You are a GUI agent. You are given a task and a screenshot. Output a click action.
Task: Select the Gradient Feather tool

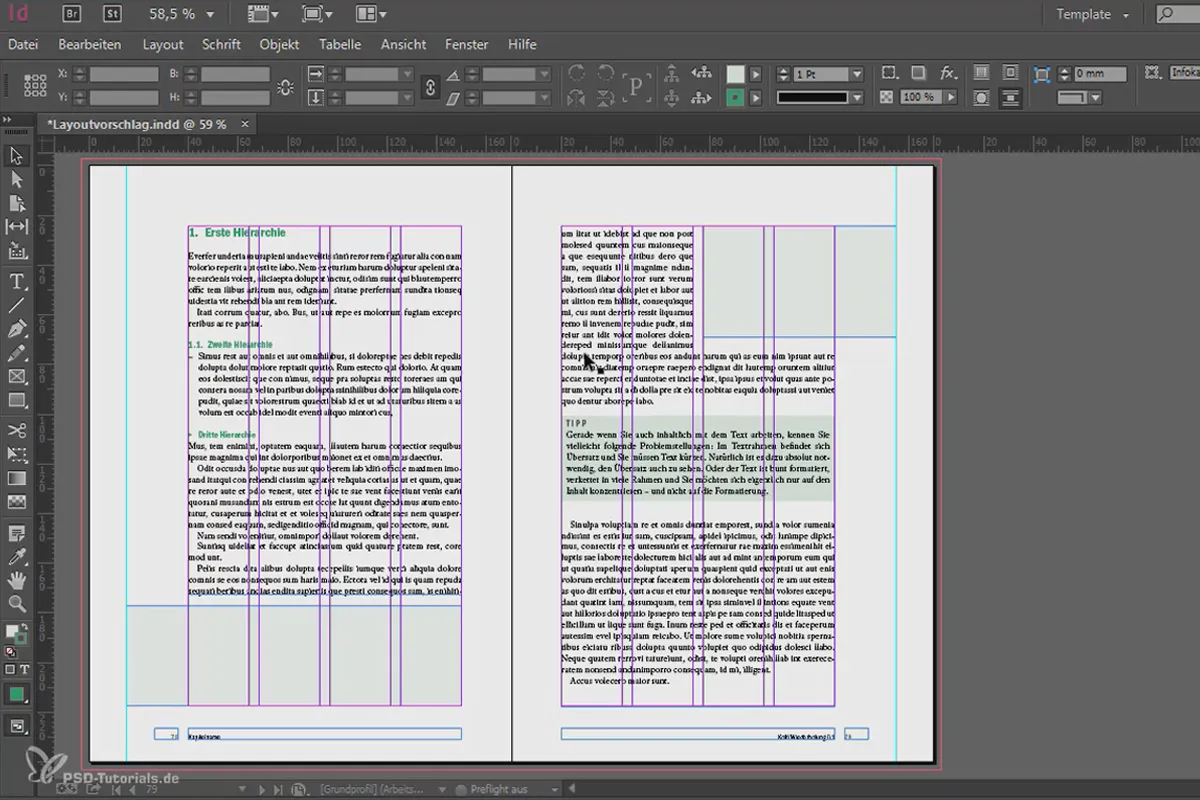click(x=16, y=502)
